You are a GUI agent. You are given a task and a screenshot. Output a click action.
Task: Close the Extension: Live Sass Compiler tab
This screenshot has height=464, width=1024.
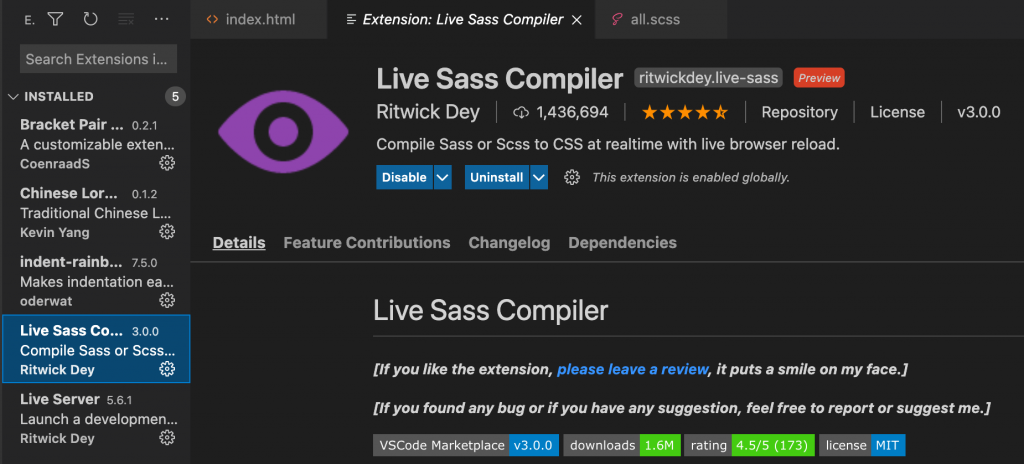[x=577, y=20]
